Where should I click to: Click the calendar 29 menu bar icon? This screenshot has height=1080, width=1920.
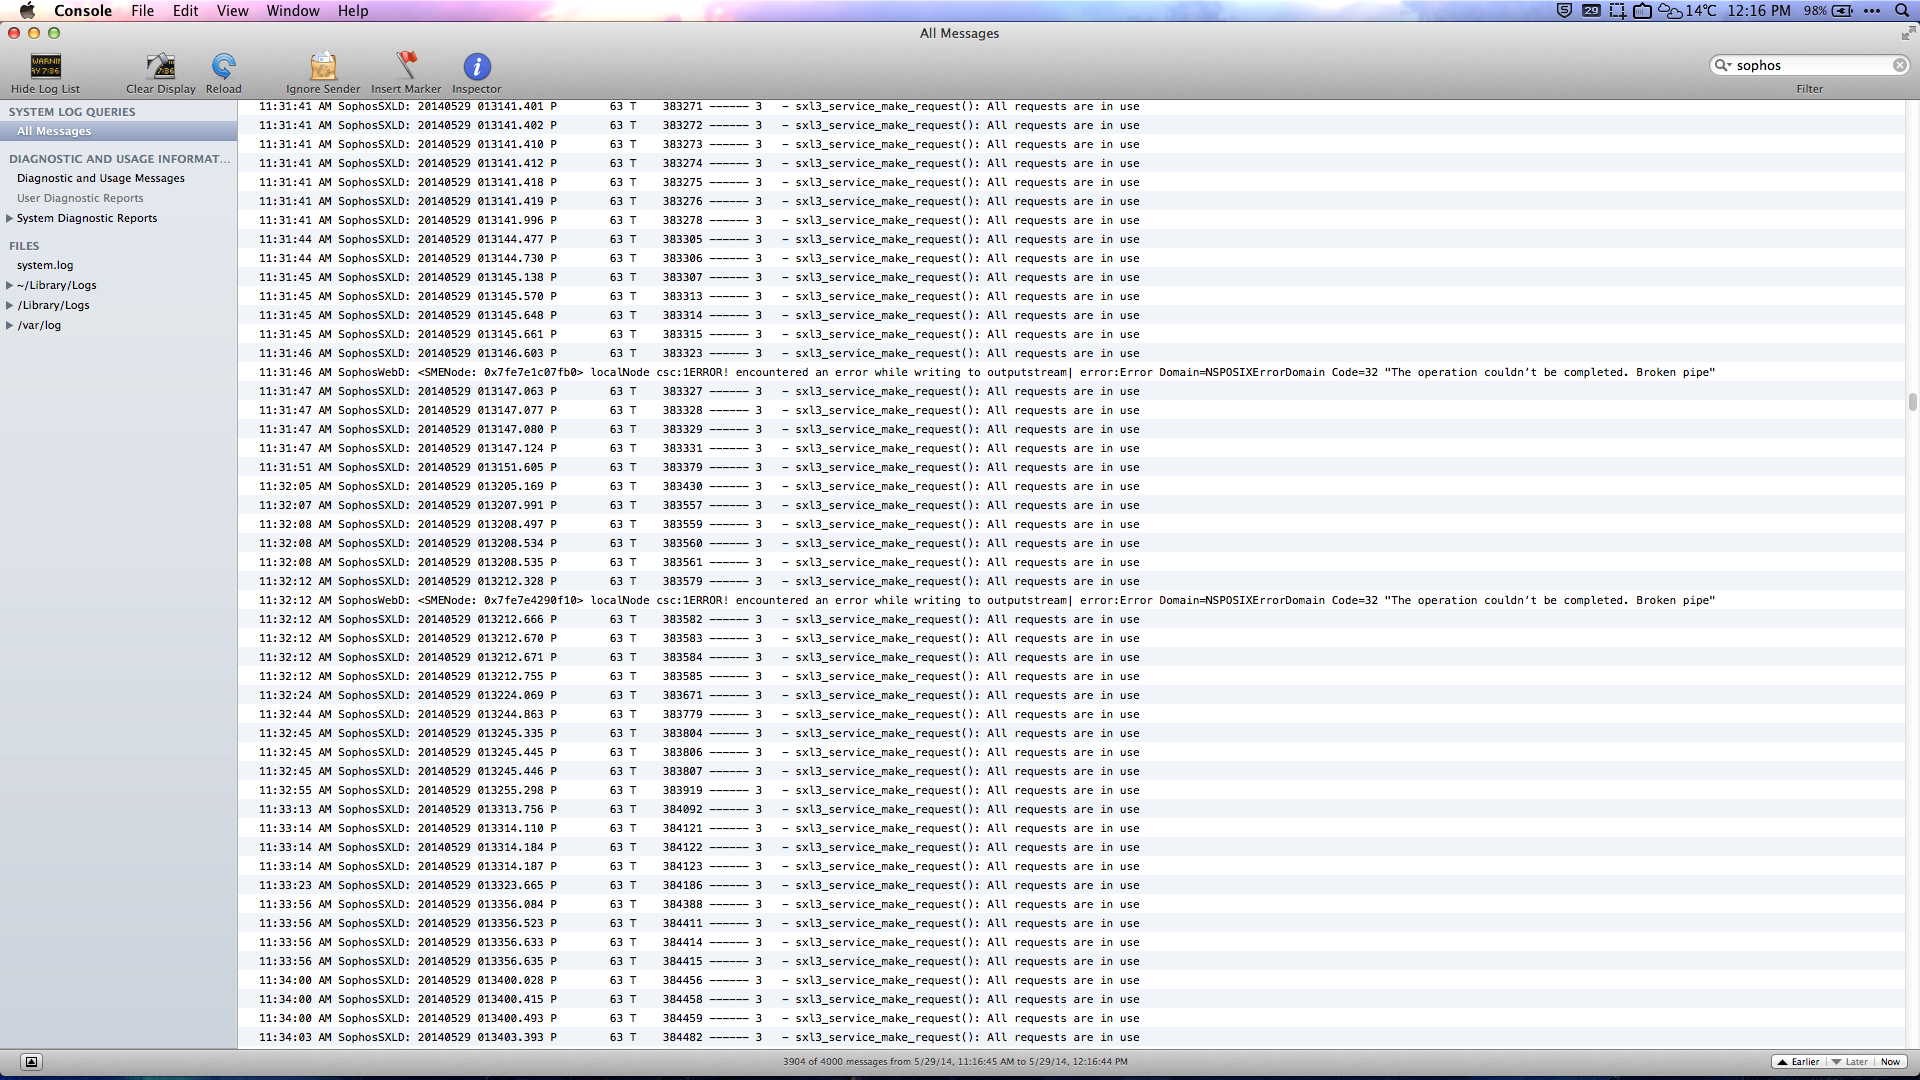coord(1591,11)
